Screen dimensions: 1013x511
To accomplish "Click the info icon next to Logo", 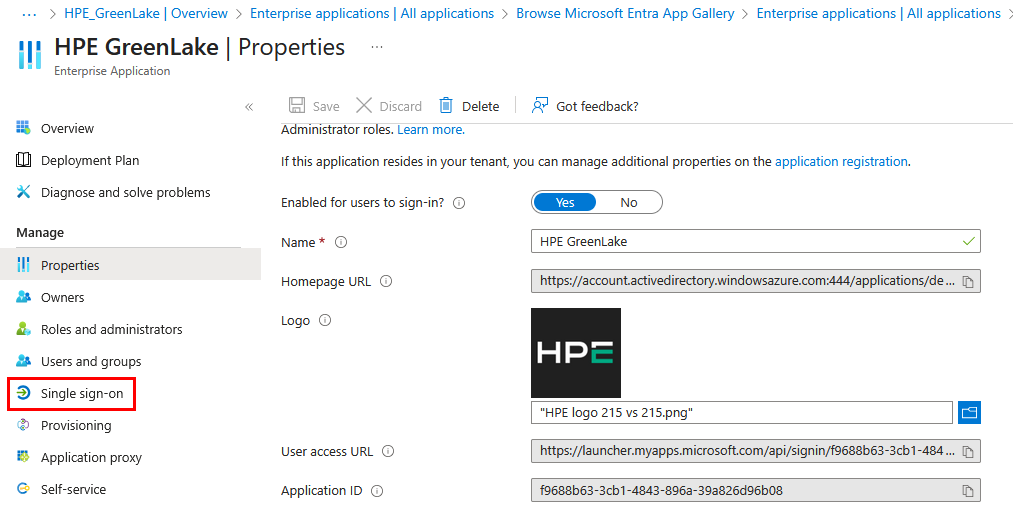I will pos(324,321).
